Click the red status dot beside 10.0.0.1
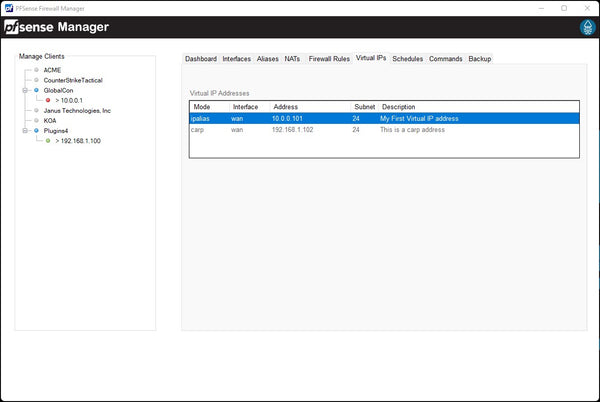This screenshot has width=600, height=402. pos(48,100)
